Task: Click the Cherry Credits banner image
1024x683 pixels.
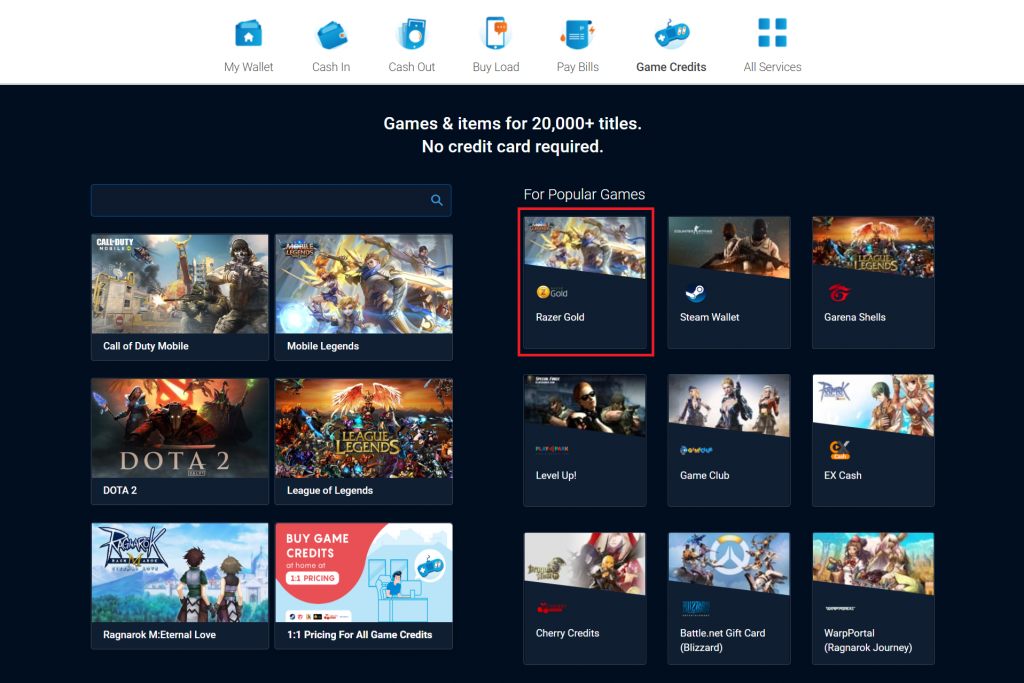Action: click(584, 562)
